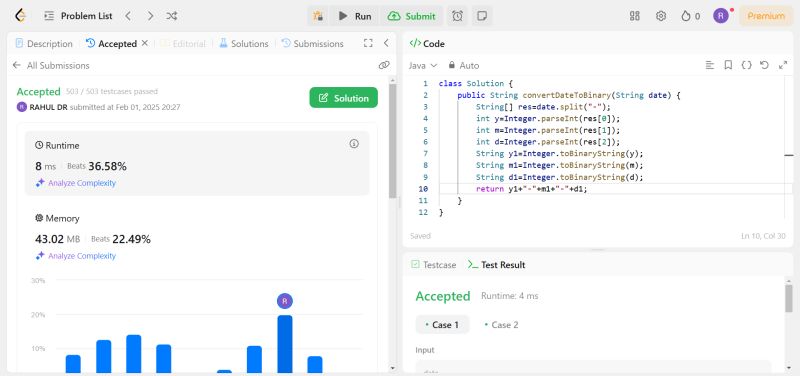Open the notes sticky icon
800x376 pixels.
coord(482,16)
